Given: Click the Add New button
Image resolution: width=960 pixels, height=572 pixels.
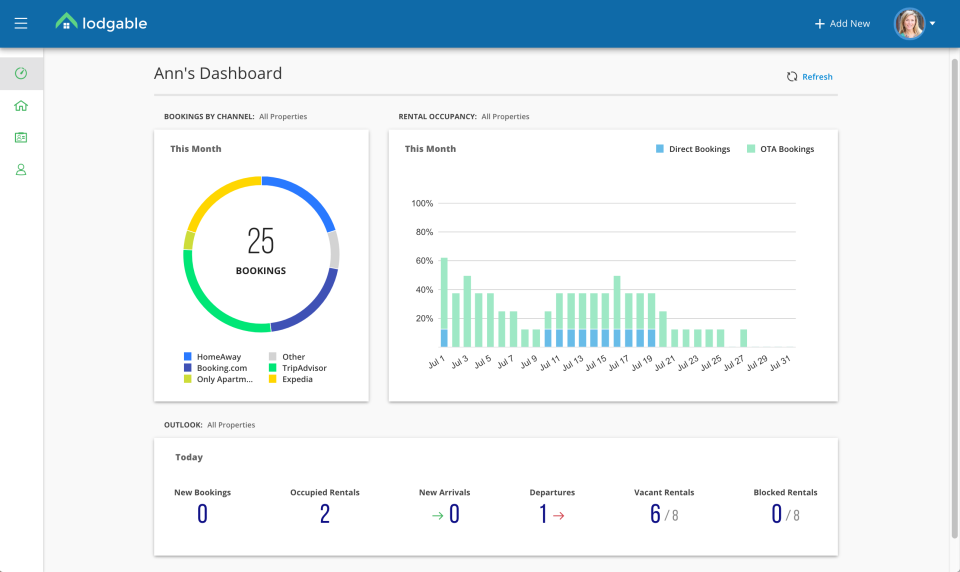Looking at the screenshot, I should (x=842, y=24).
